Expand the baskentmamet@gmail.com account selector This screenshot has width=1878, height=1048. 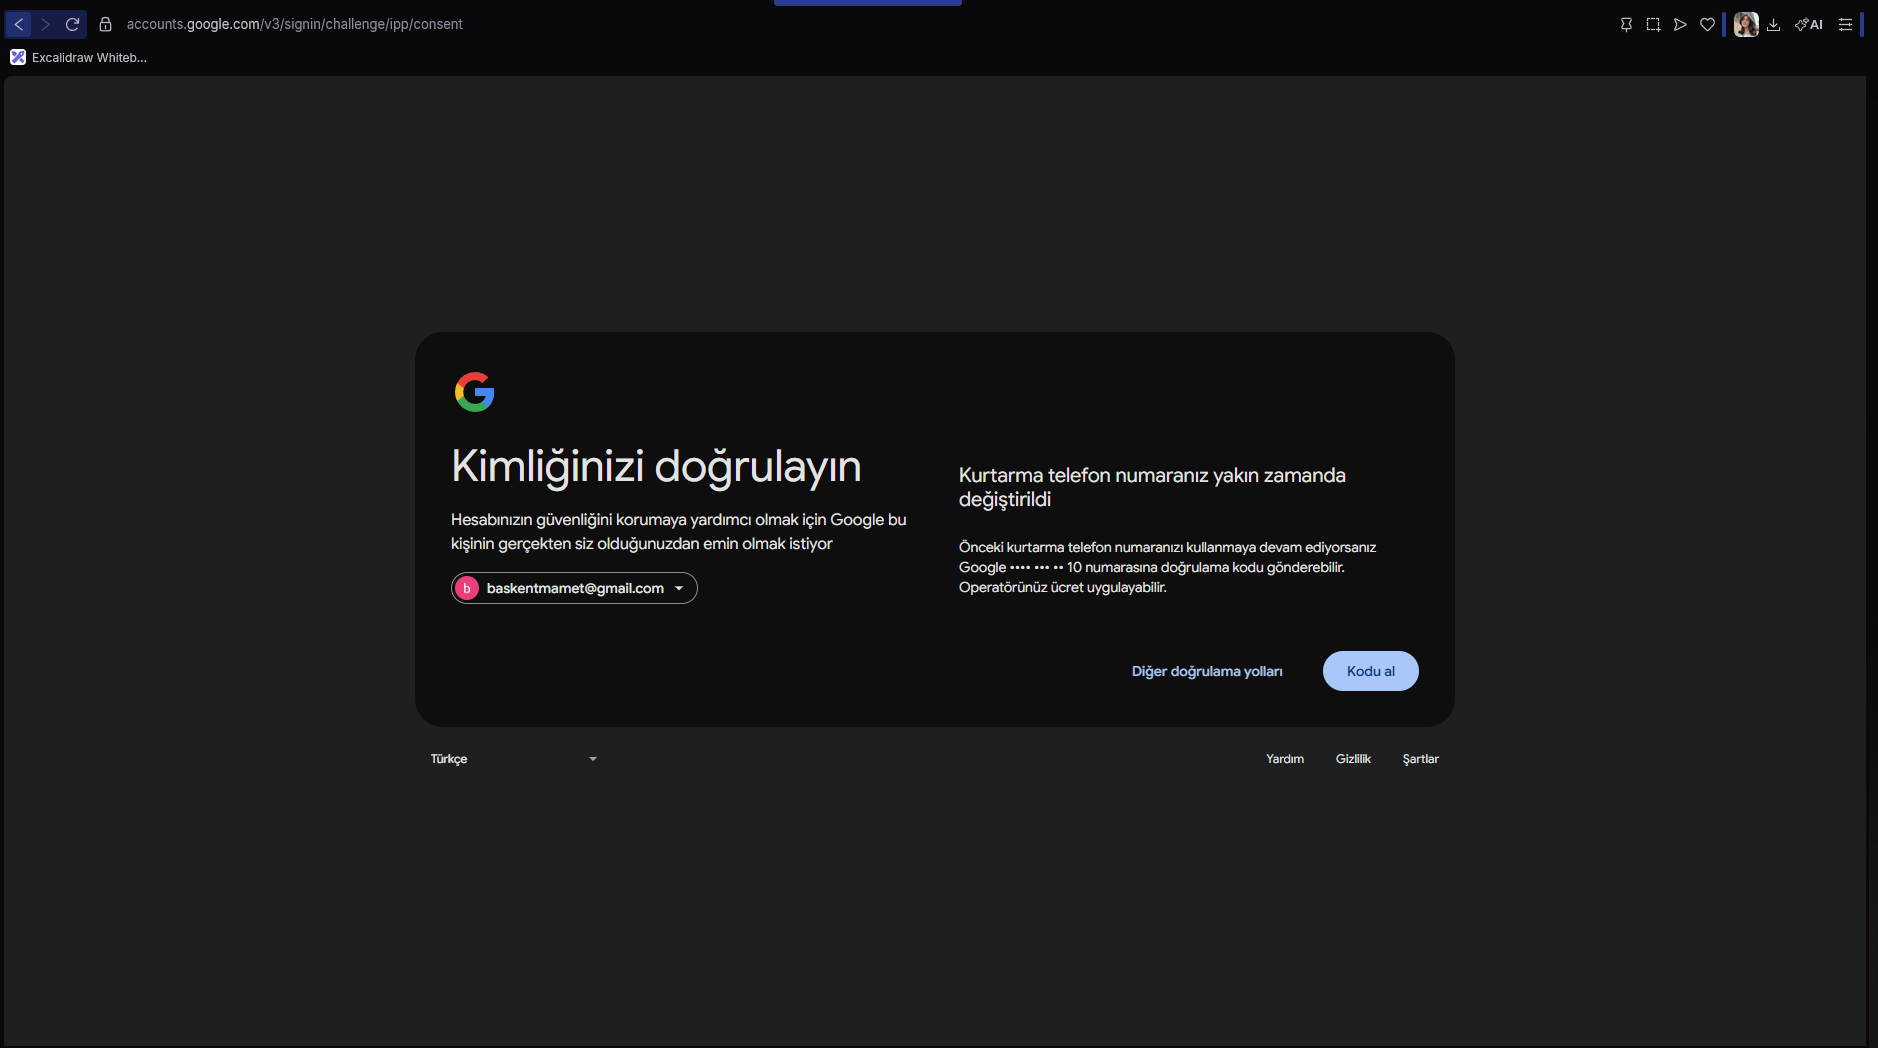click(574, 588)
